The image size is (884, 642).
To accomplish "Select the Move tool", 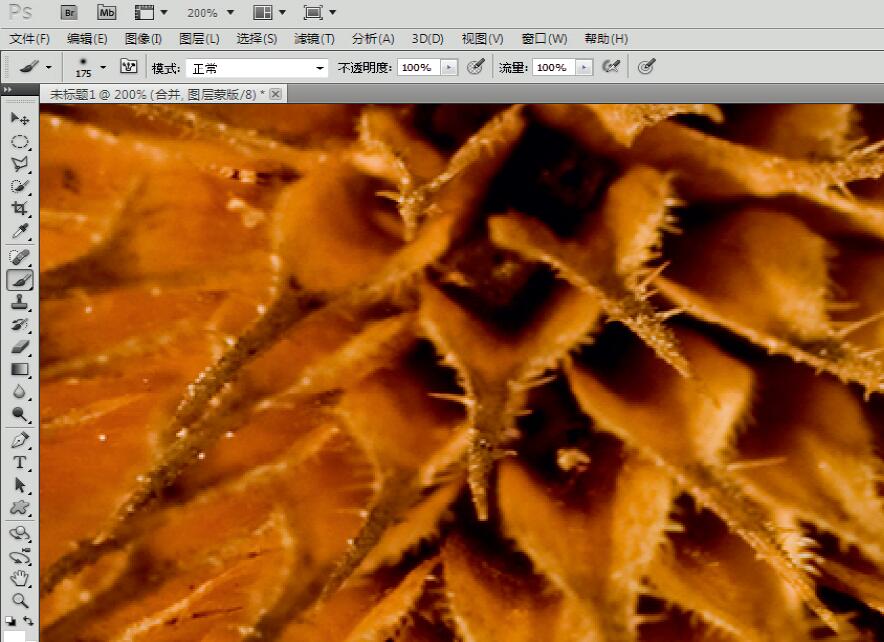I will (20, 118).
